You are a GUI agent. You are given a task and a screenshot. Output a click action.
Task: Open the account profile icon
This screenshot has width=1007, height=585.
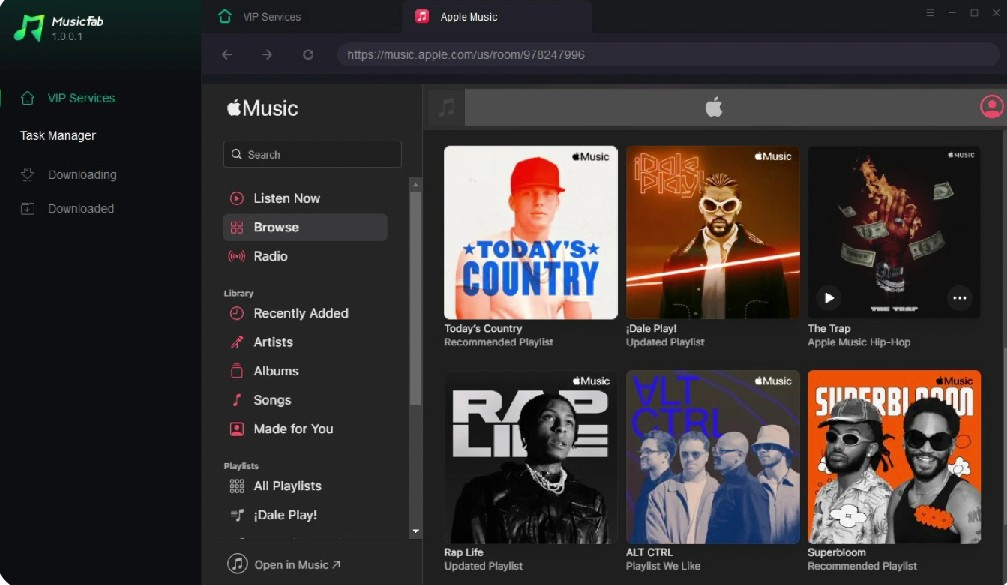pyautogui.click(x=992, y=107)
